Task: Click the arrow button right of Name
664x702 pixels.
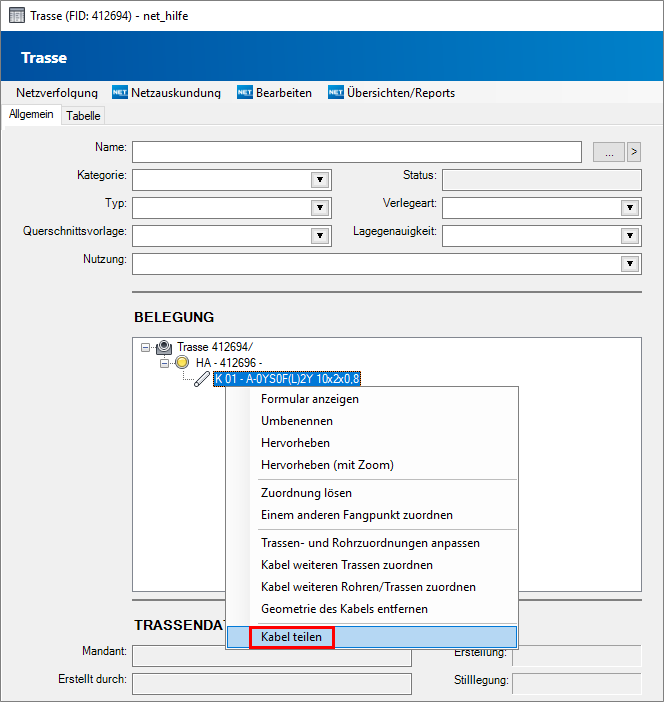Action: click(x=633, y=152)
